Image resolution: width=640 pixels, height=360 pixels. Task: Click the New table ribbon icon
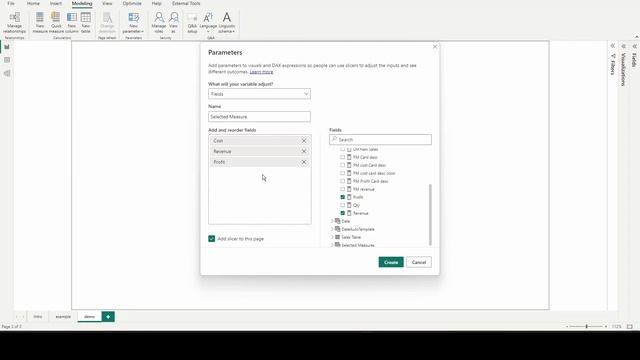click(85, 22)
